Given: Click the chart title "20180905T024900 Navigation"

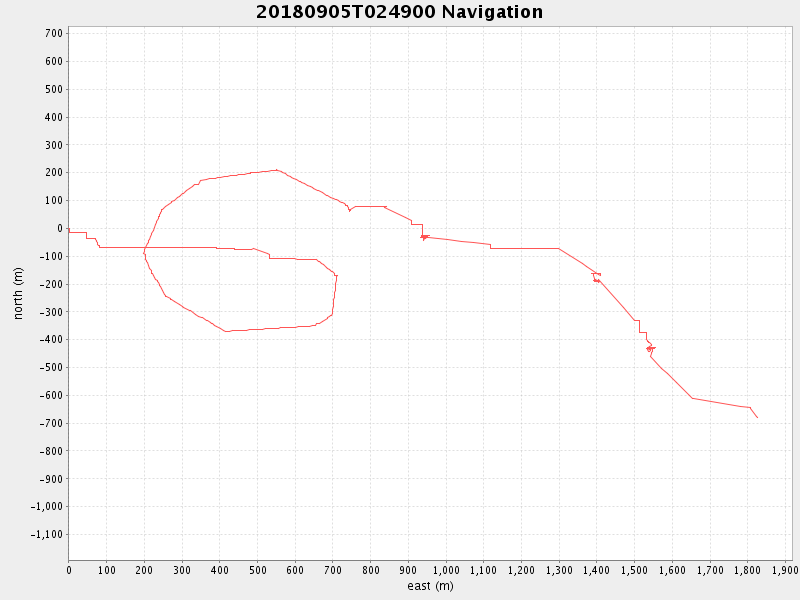Looking at the screenshot, I should (x=400, y=12).
